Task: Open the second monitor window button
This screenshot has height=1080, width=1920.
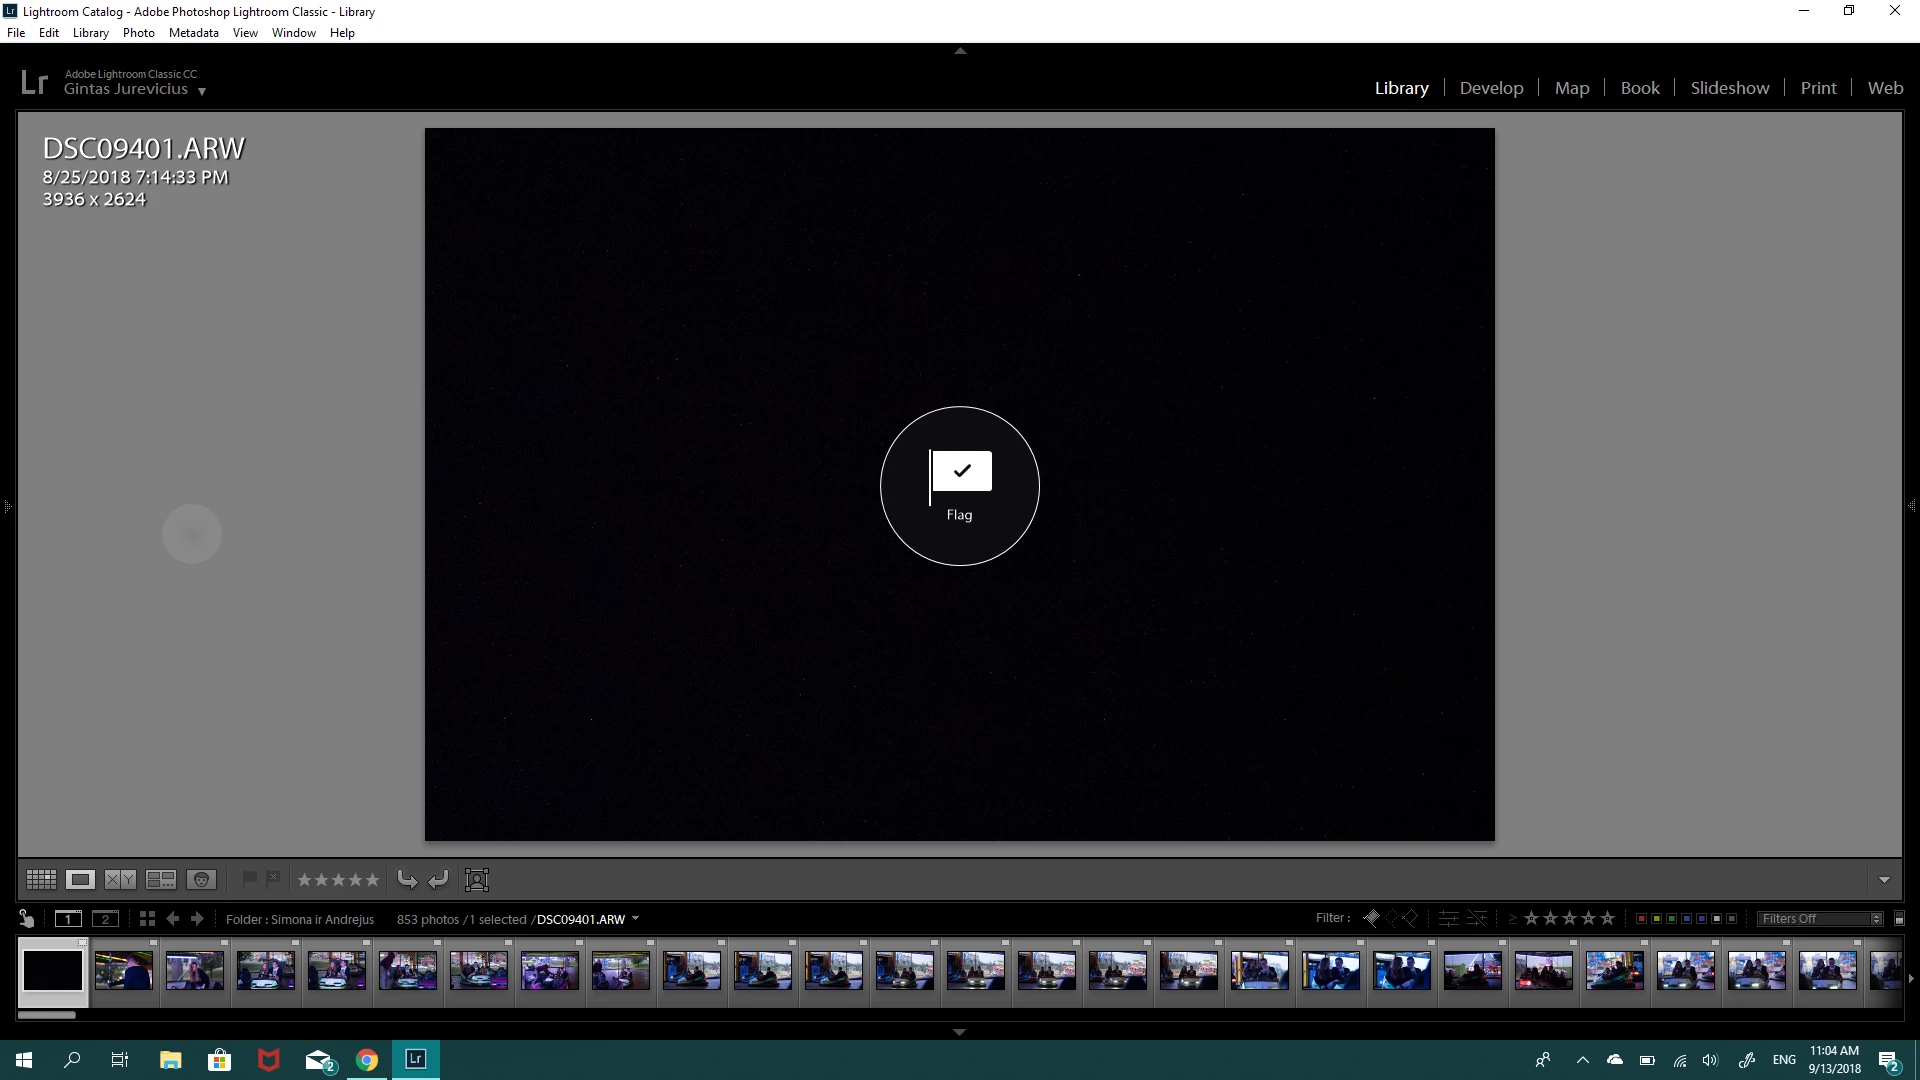Action: (x=105, y=919)
